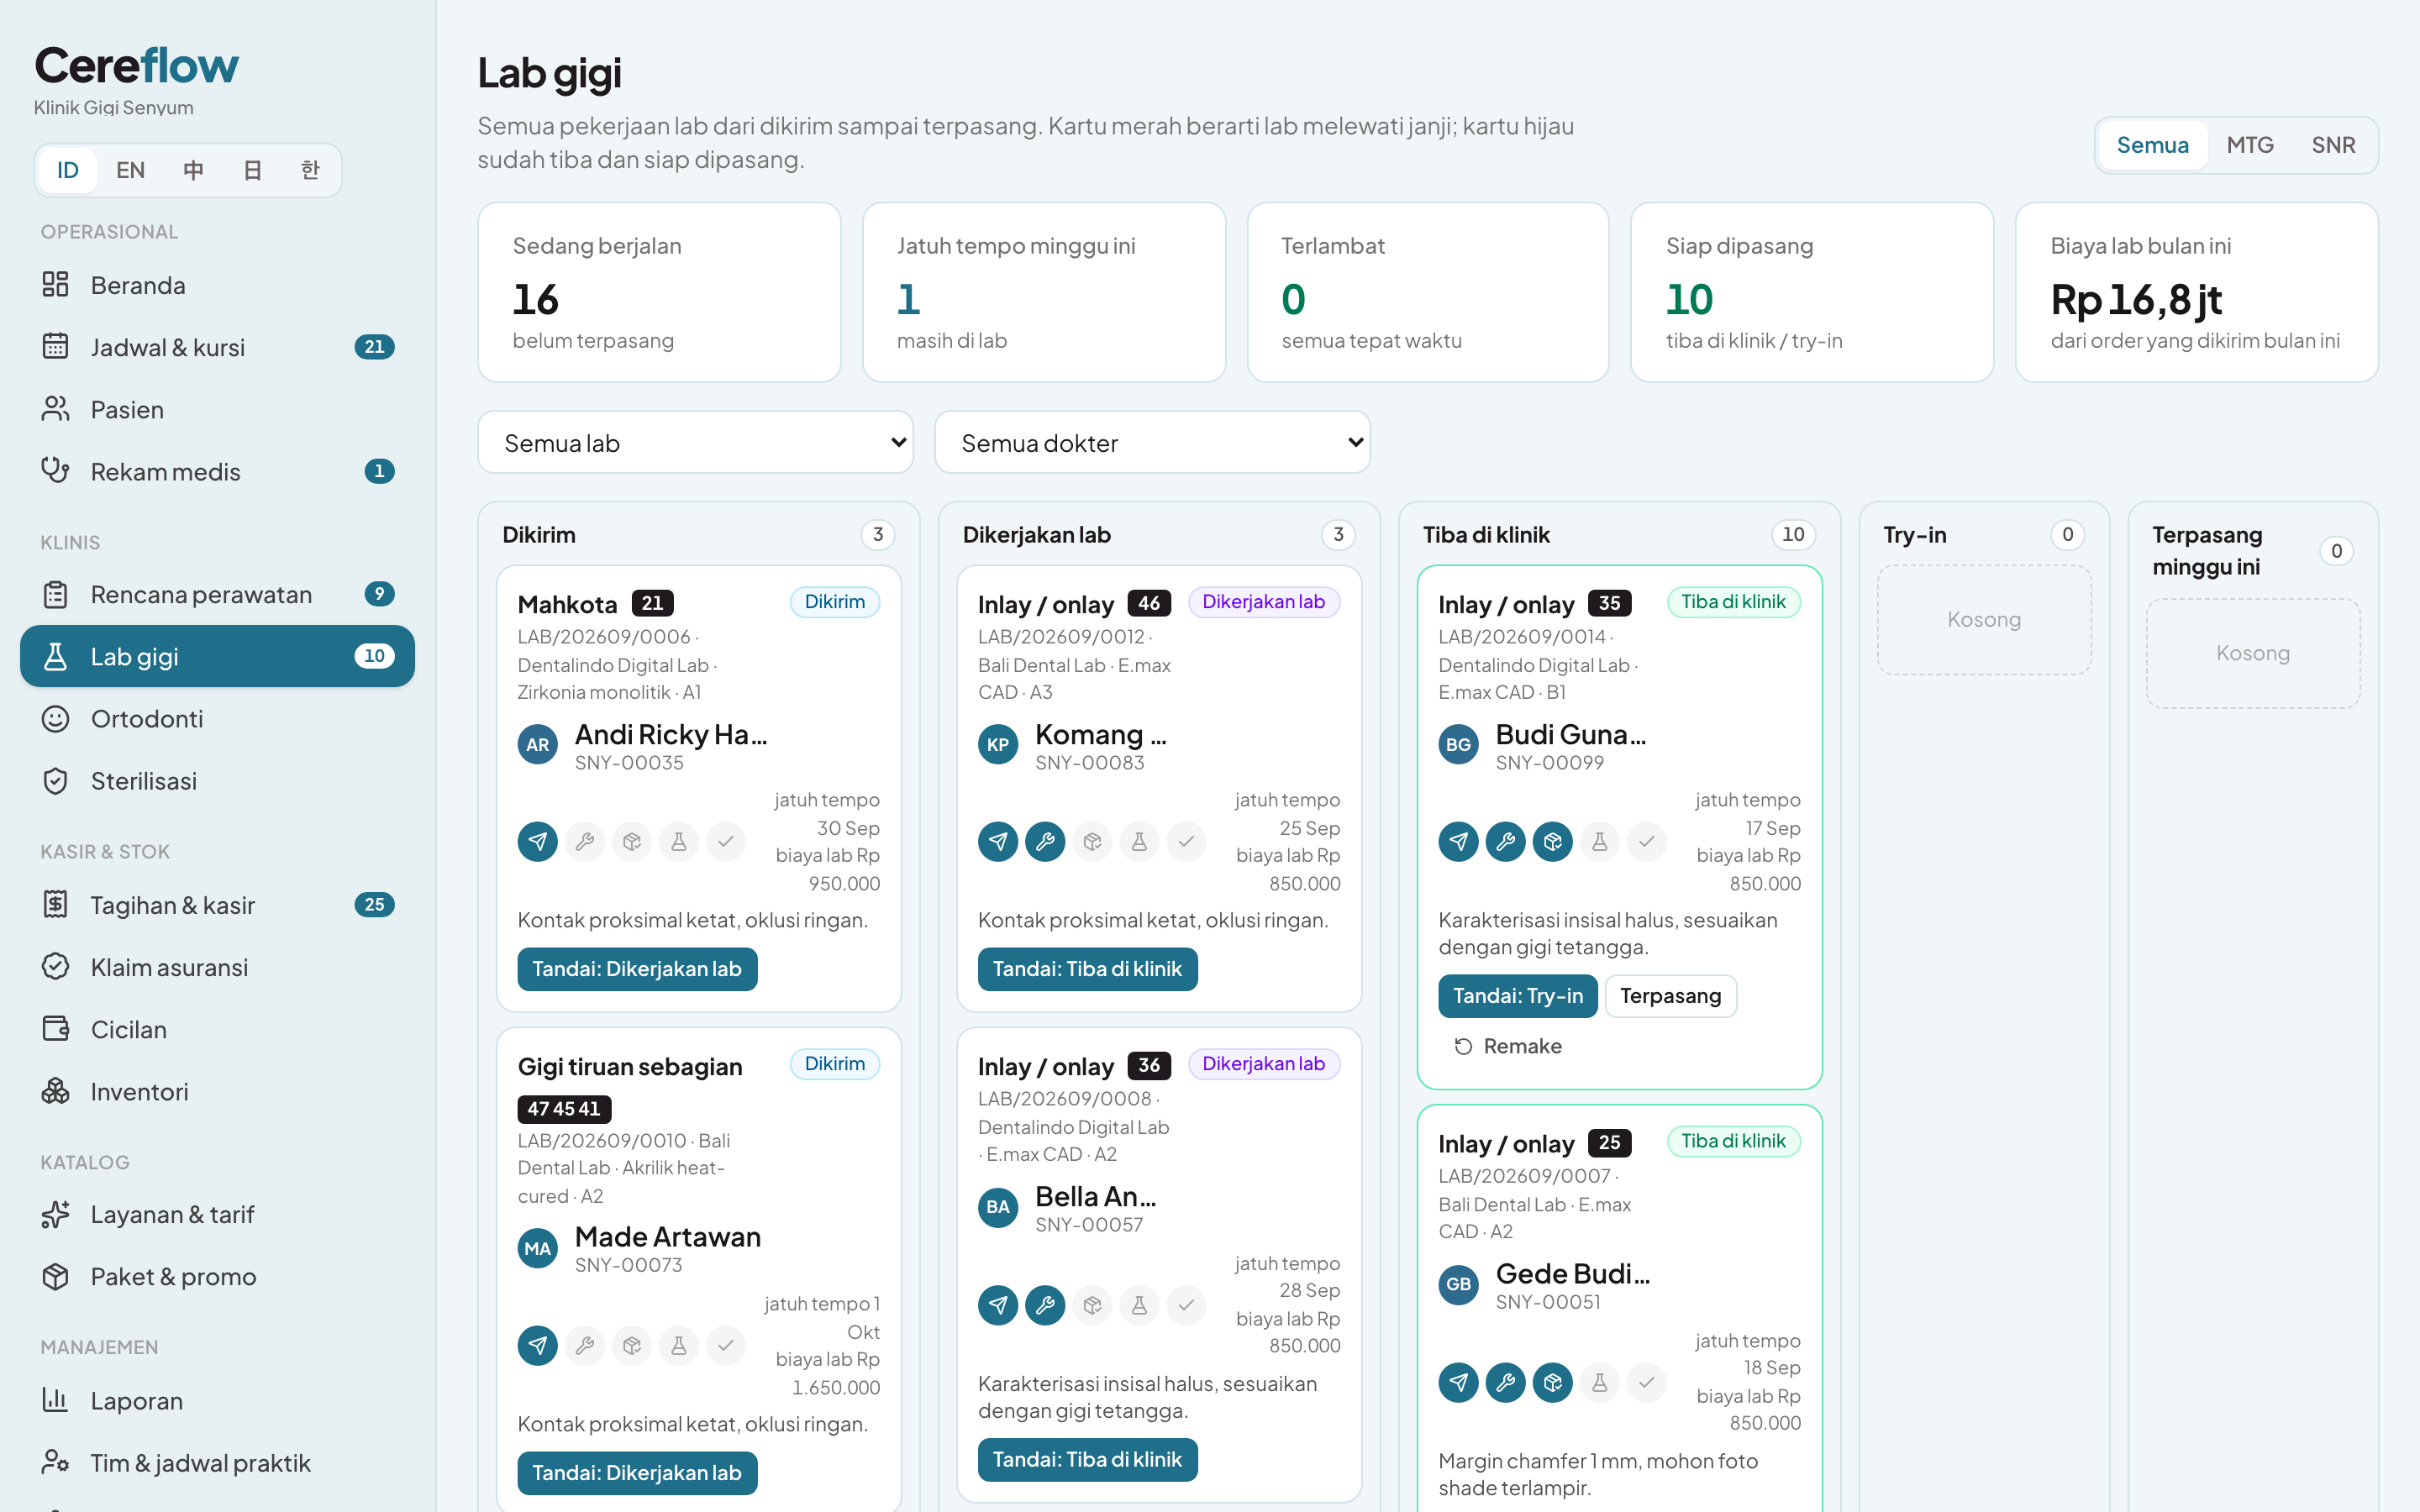Click the Layanan & tarif sparkle icon
Screen dimensions: 2420x1512
click(x=55, y=1214)
